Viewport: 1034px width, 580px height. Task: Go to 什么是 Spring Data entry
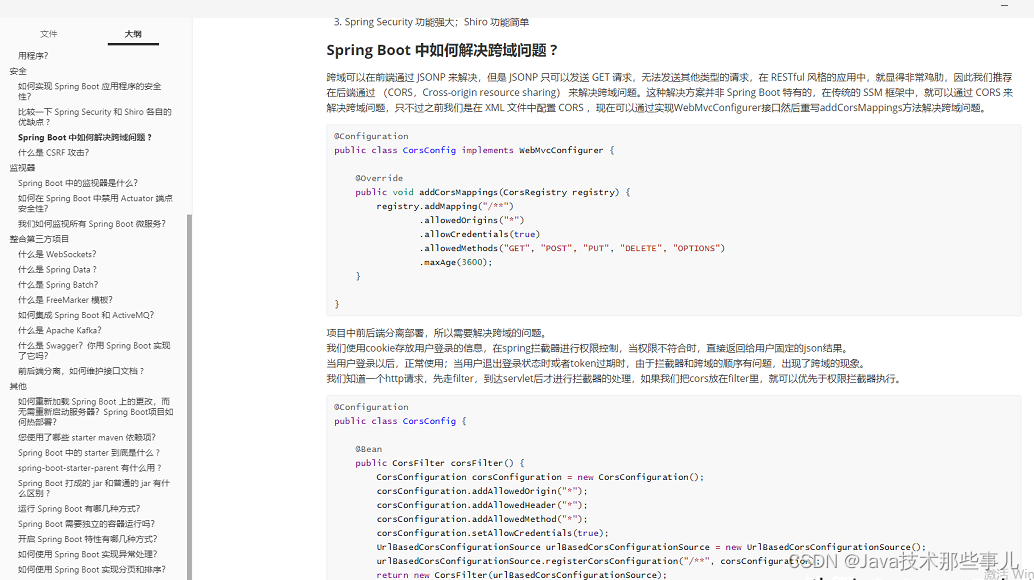coord(57,270)
